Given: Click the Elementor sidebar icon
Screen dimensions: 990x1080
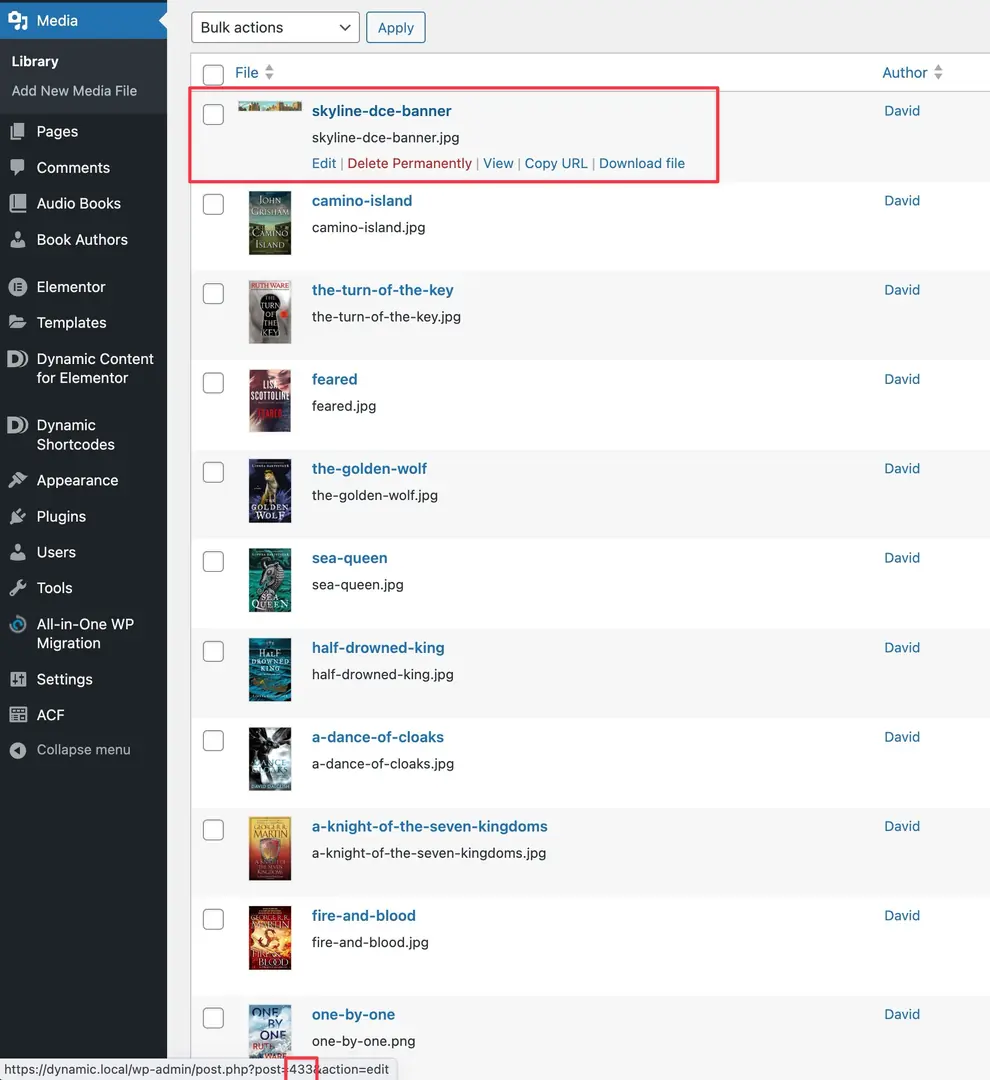Looking at the screenshot, I should [x=18, y=287].
